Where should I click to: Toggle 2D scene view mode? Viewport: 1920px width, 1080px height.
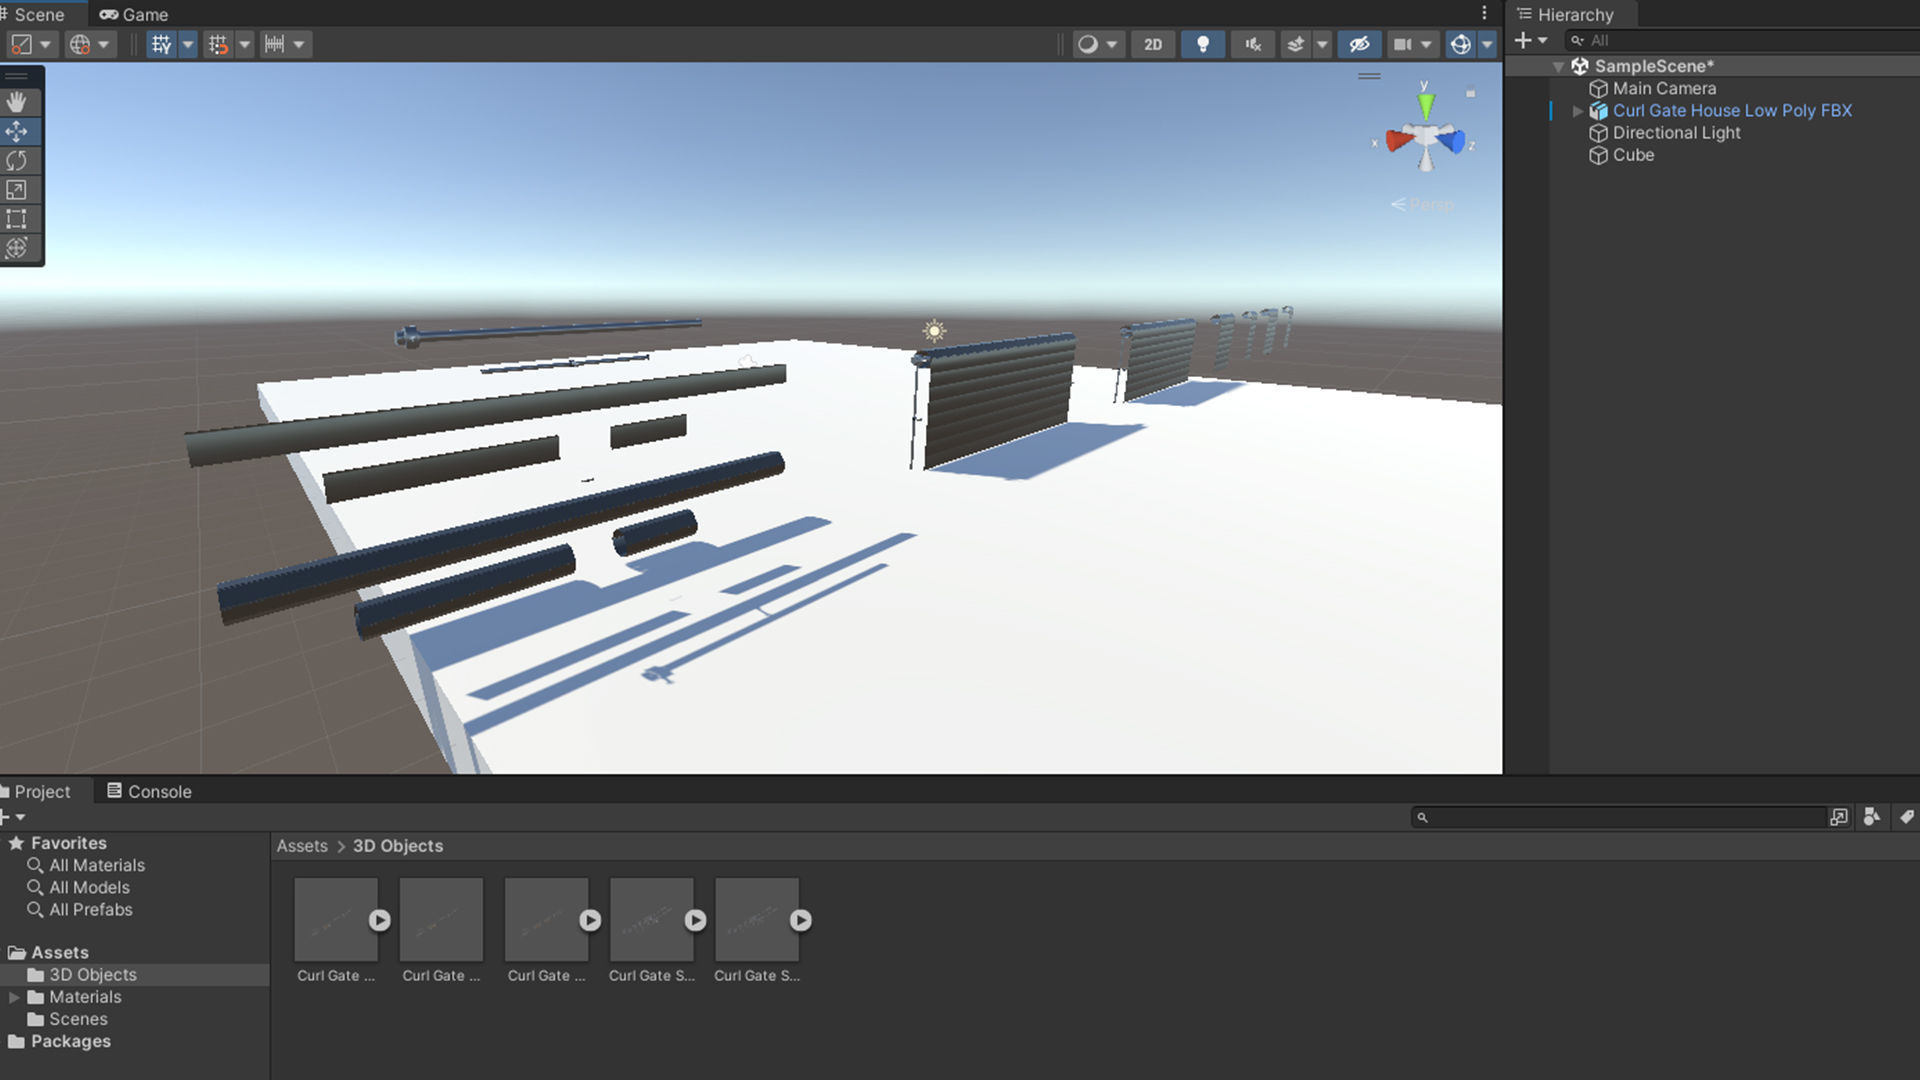pyautogui.click(x=1153, y=44)
